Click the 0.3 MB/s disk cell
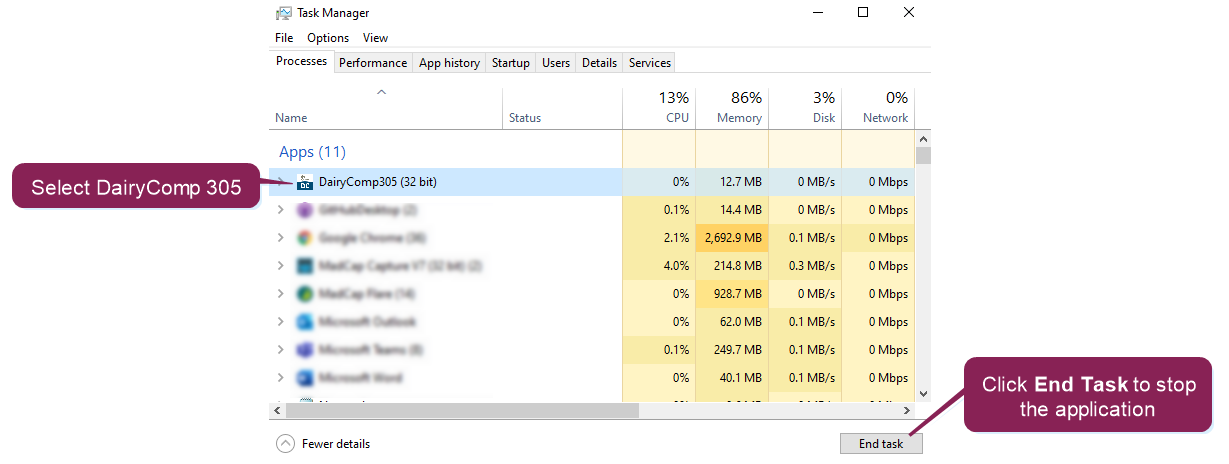Image resolution: width=1229 pixels, height=464 pixels. point(804,266)
